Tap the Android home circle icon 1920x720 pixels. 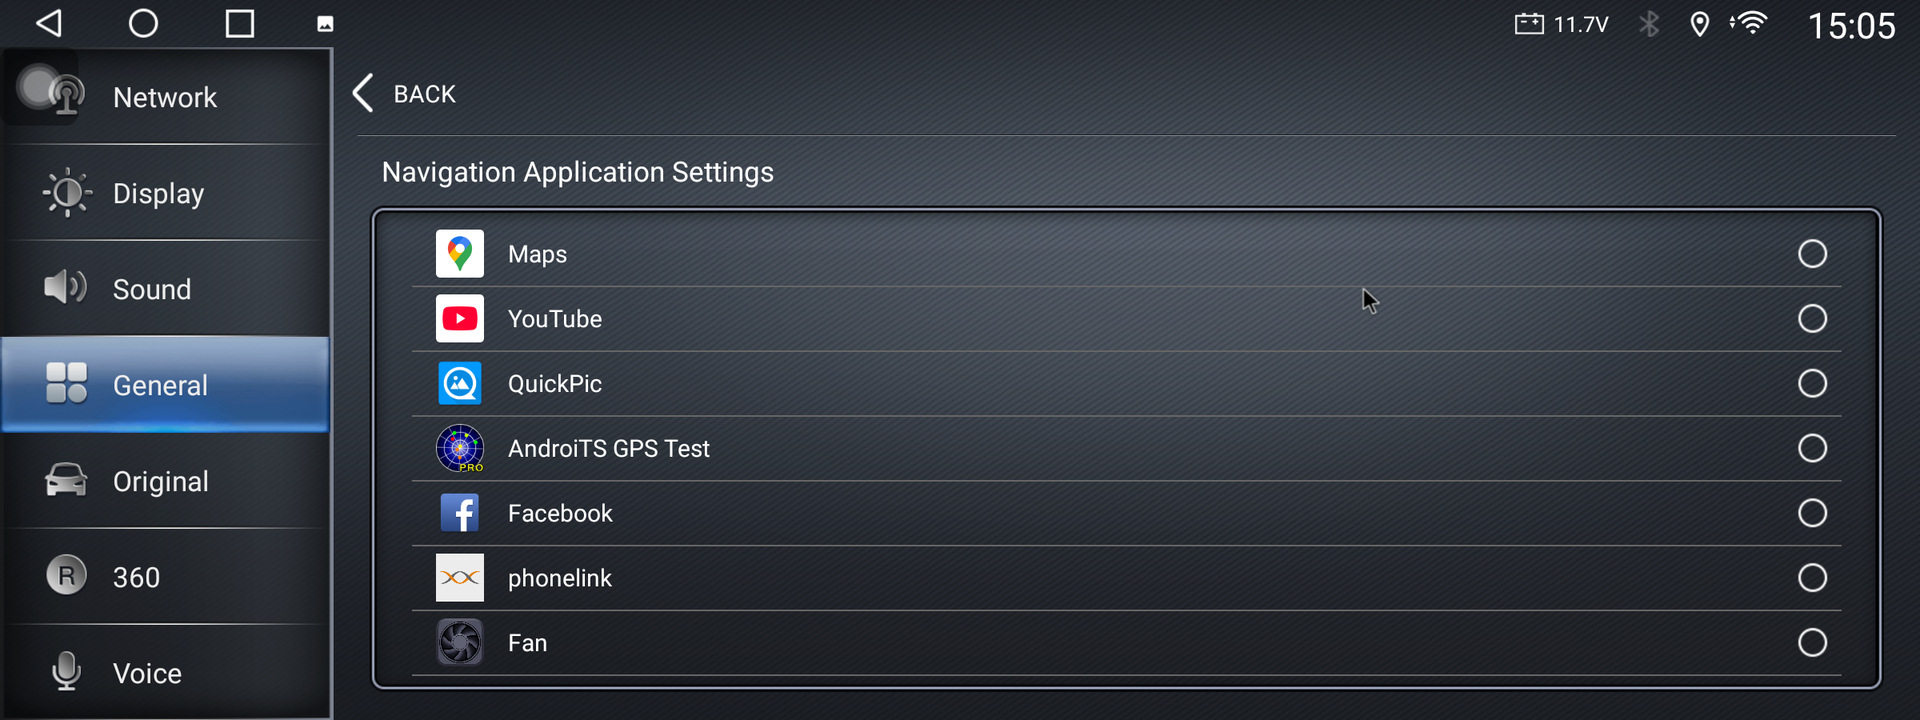point(143,23)
